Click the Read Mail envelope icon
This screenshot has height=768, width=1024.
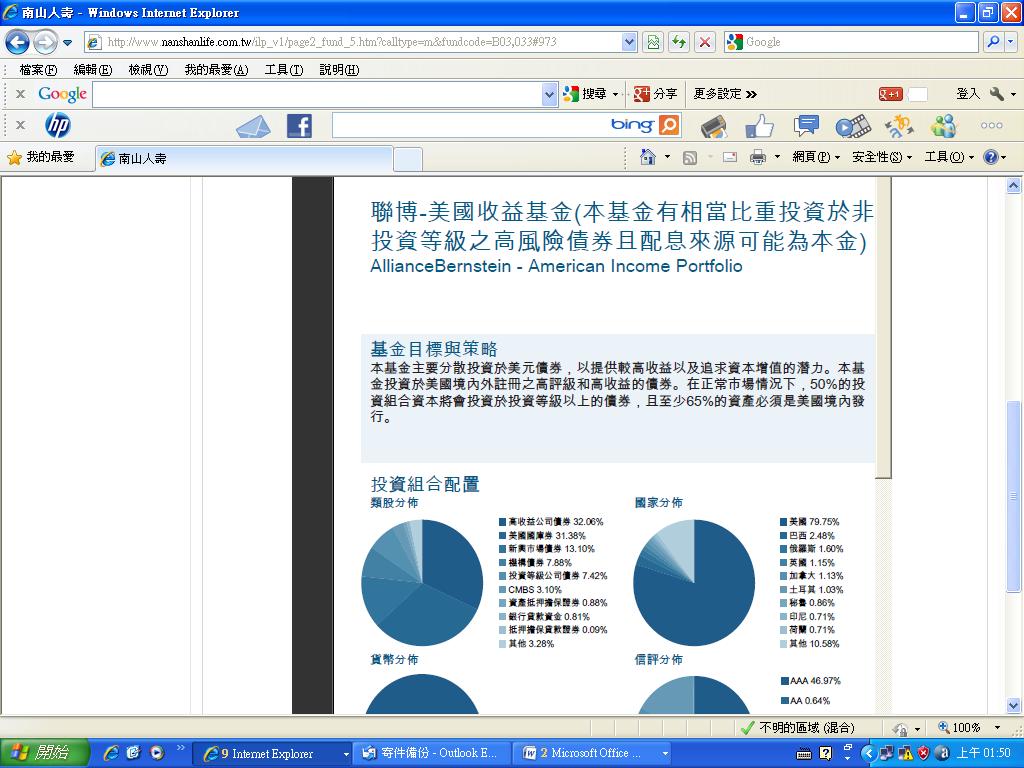729,157
